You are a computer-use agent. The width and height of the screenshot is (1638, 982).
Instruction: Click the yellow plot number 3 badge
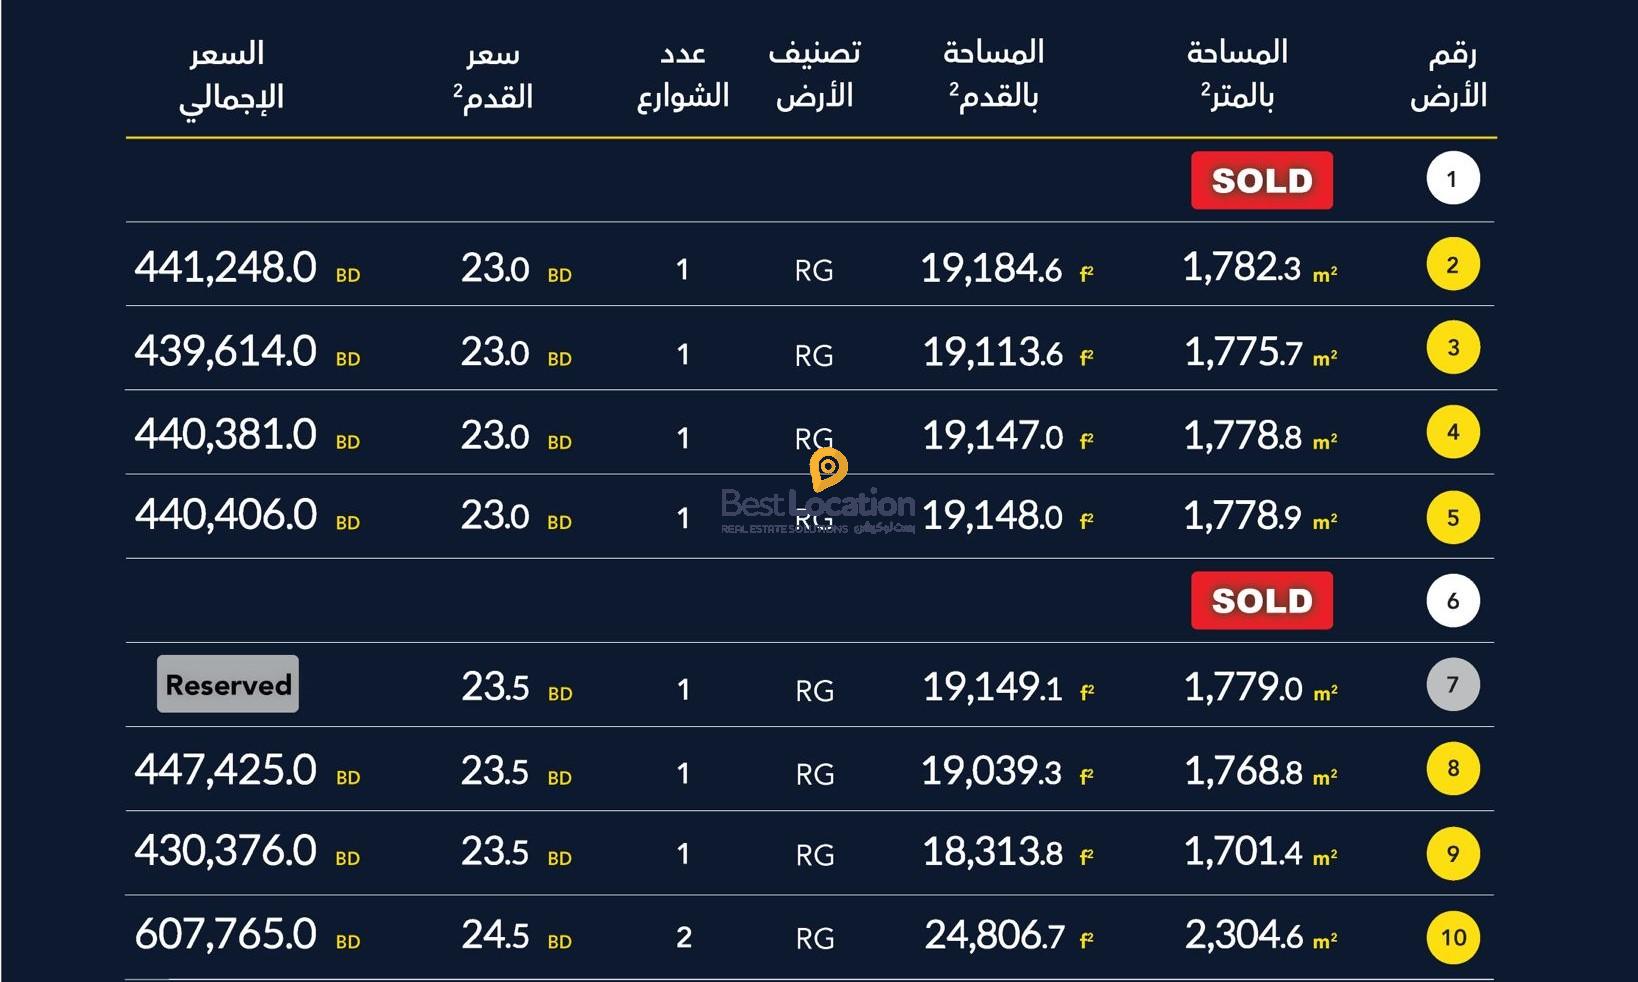click(1452, 348)
